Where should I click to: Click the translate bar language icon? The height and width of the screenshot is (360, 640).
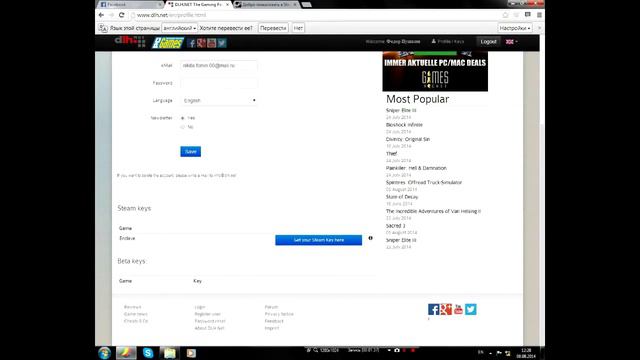(103, 28)
